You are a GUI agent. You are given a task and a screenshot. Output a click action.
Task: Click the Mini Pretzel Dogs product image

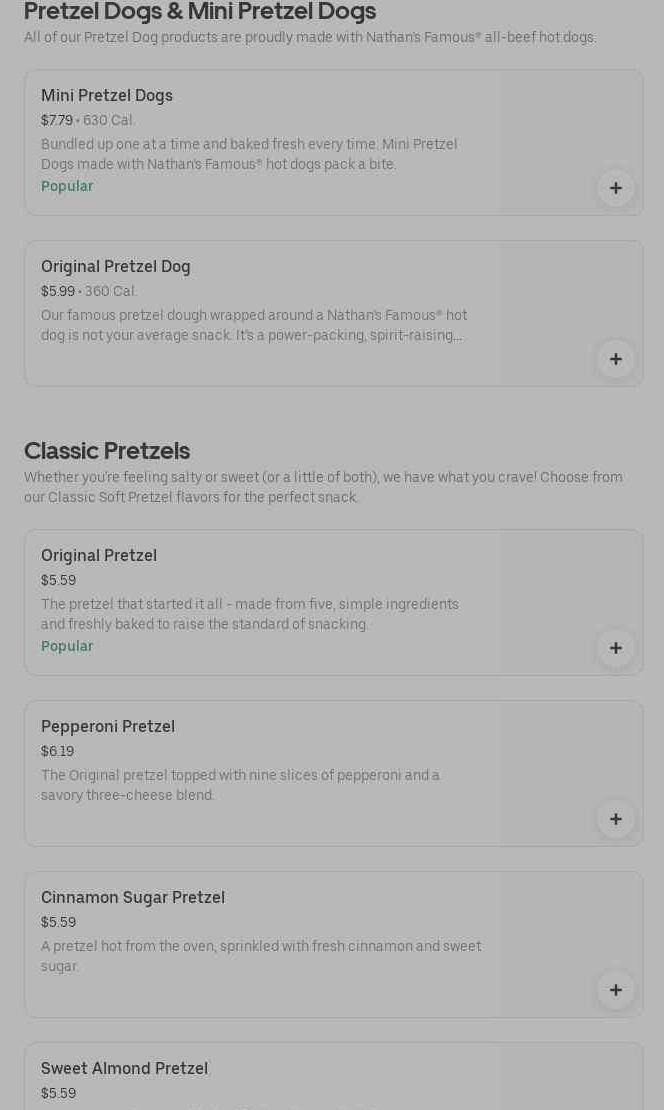pyautogui.click(x=570, y=130)
